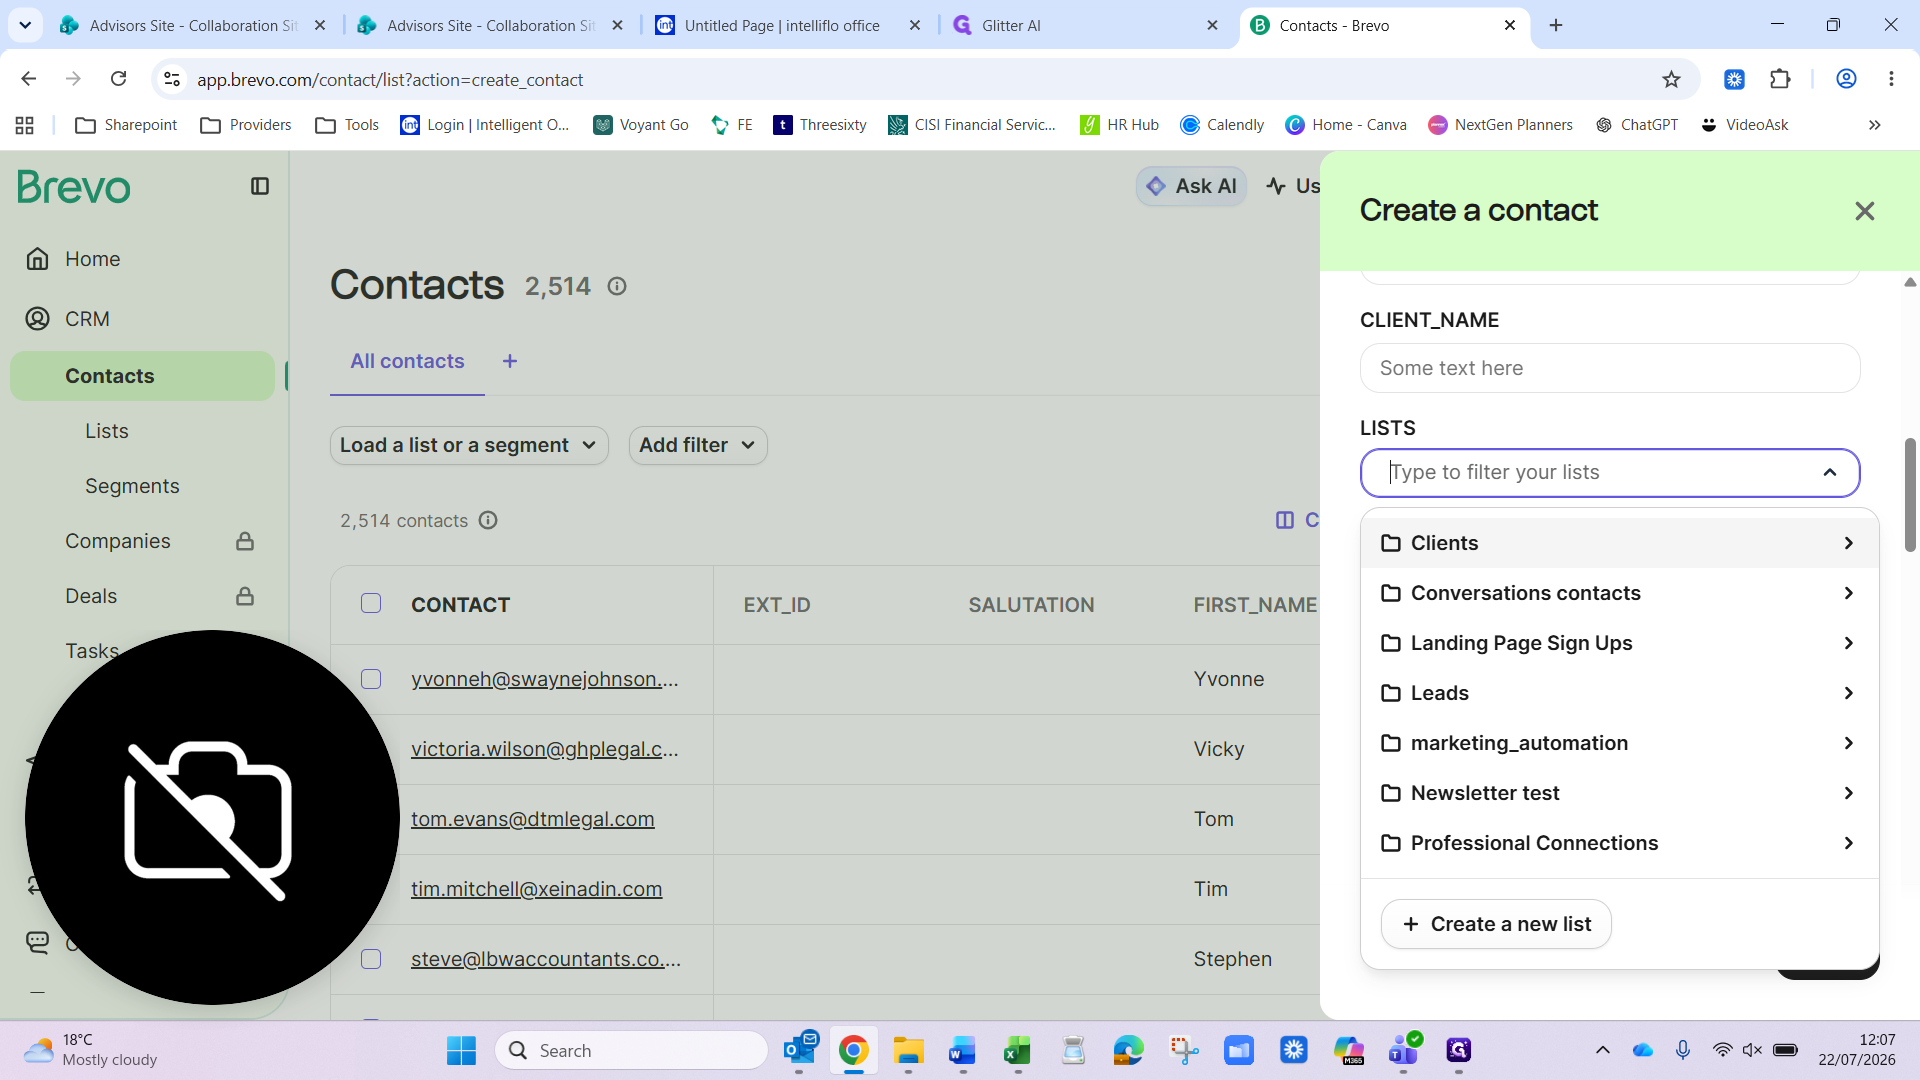Image resolution: width=1920 pixels, height=1080 pixels.
Task: Open Word from the taskbar
Action: (962, 1050)
